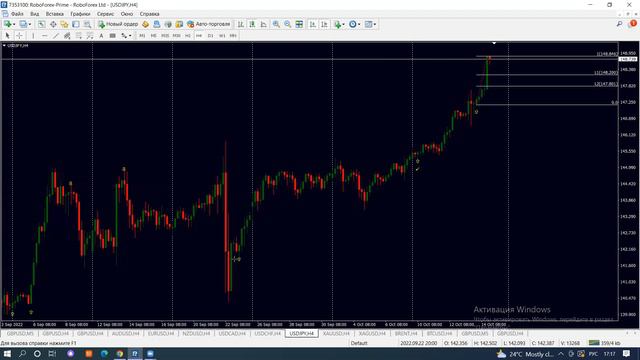Image resolution: width=640 pixels, height=360 pixels.
Task: Open the weather widget on taskbar
Action: (x=524, y=354)
